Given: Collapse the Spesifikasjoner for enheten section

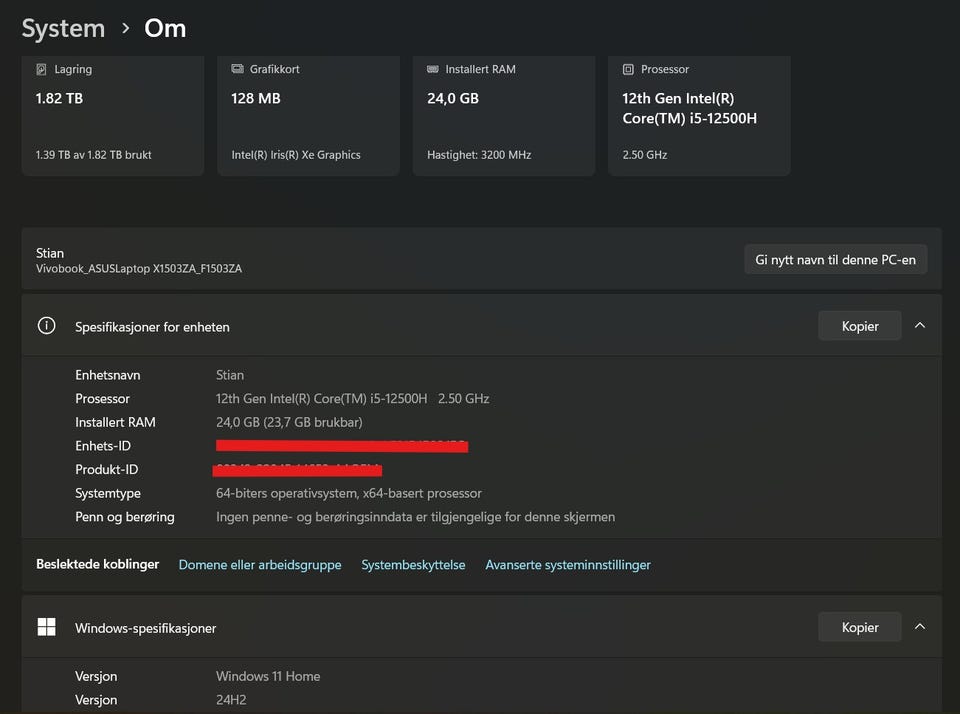Looking at the screenshot, I should pos(920,326).
